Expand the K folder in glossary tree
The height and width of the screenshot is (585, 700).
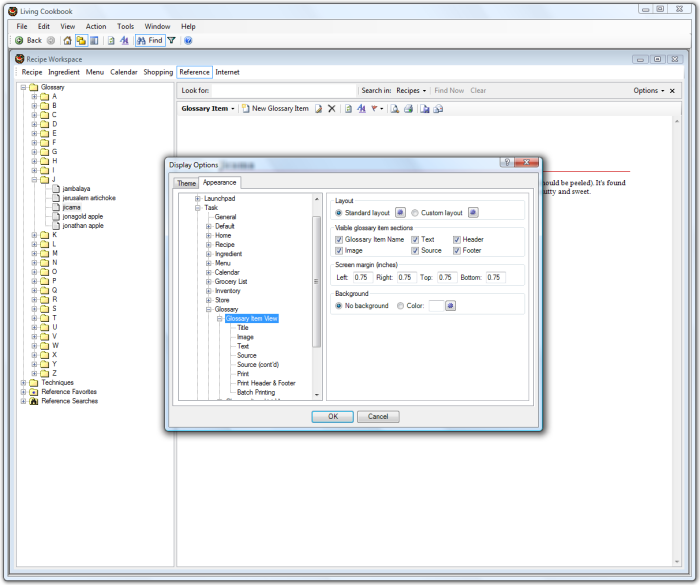click(x=34, y=235)
